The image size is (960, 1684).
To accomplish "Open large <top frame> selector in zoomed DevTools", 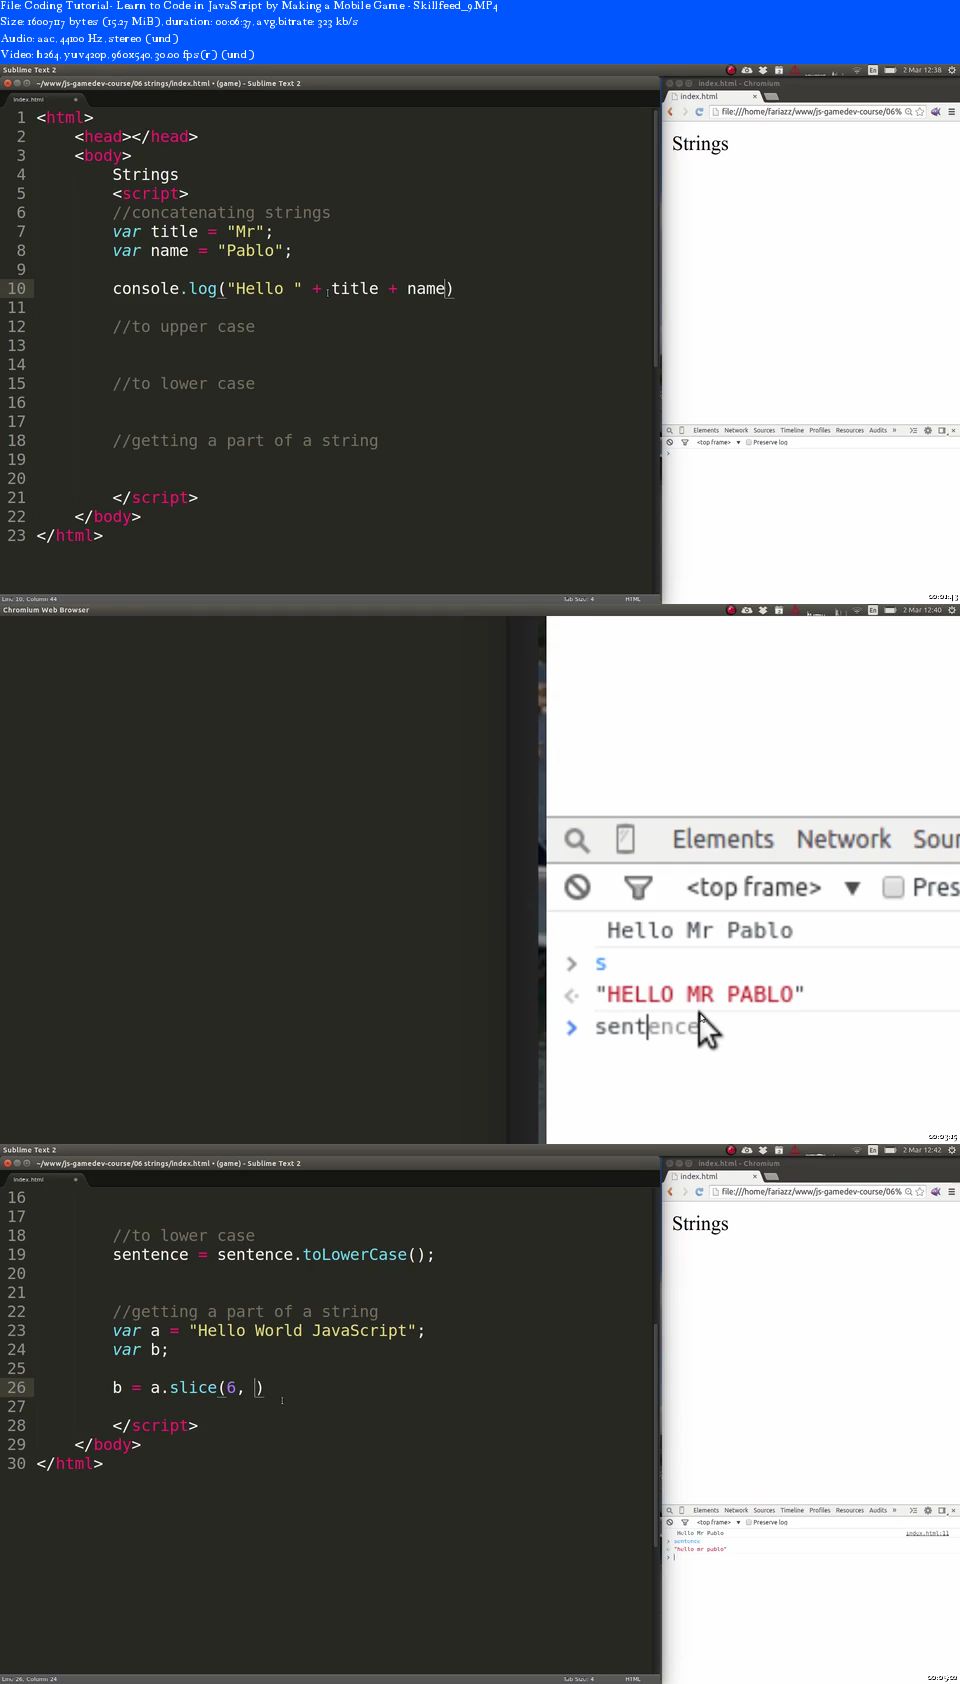I will [x=772, y=887].
